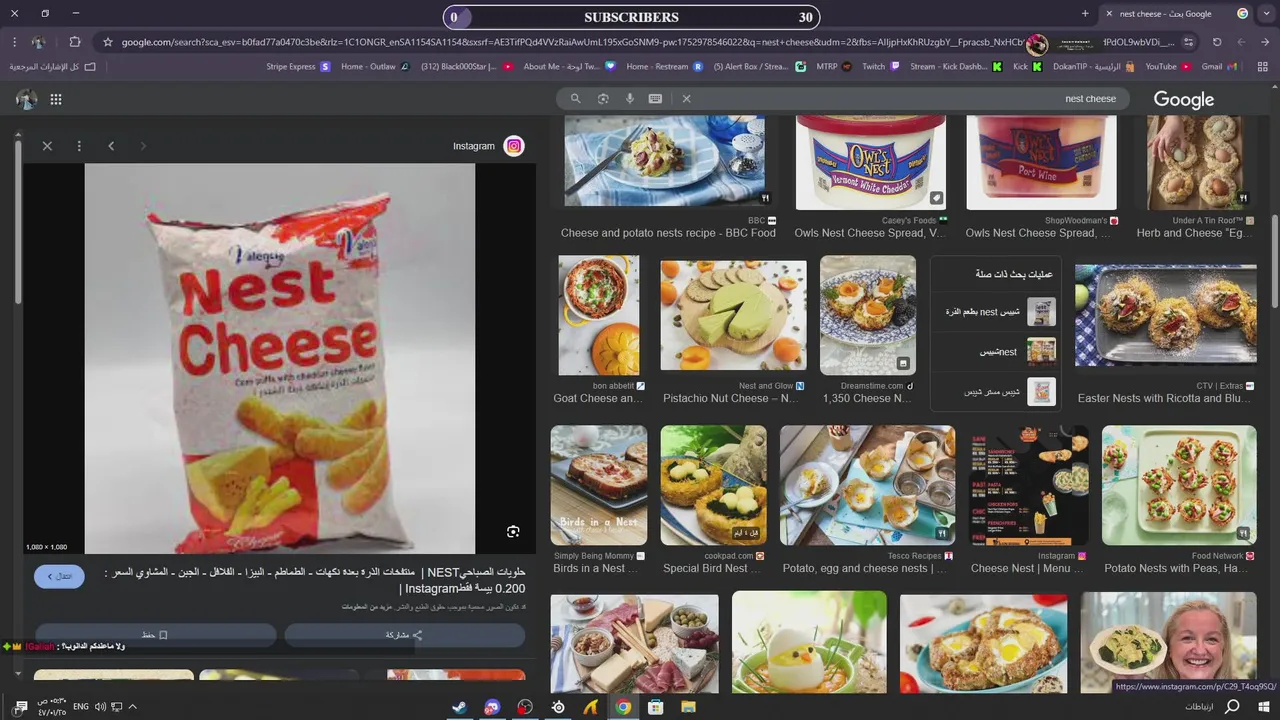This screenshot has width=1280, height=720.
Task: Click the address bar URL
Action: (570, 42)
